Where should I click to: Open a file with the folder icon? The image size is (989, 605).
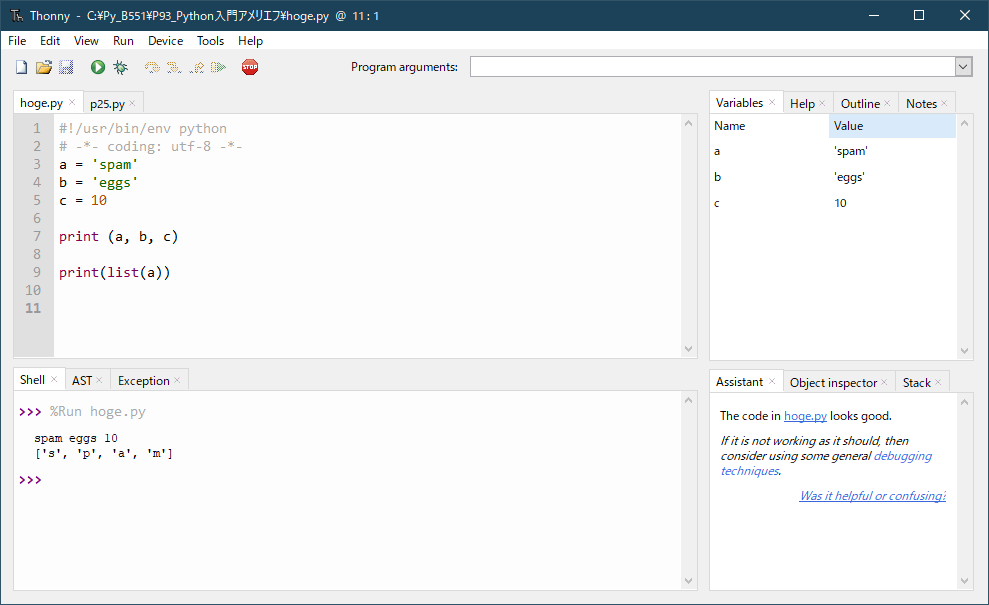[x=44, y=67]
